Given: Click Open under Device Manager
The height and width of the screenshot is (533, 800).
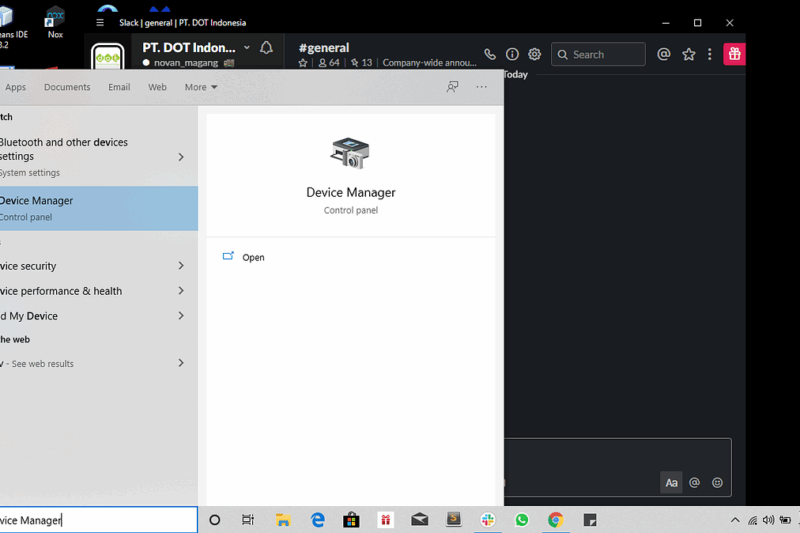Looking at the screenshot, I should (x=253, y=257).
